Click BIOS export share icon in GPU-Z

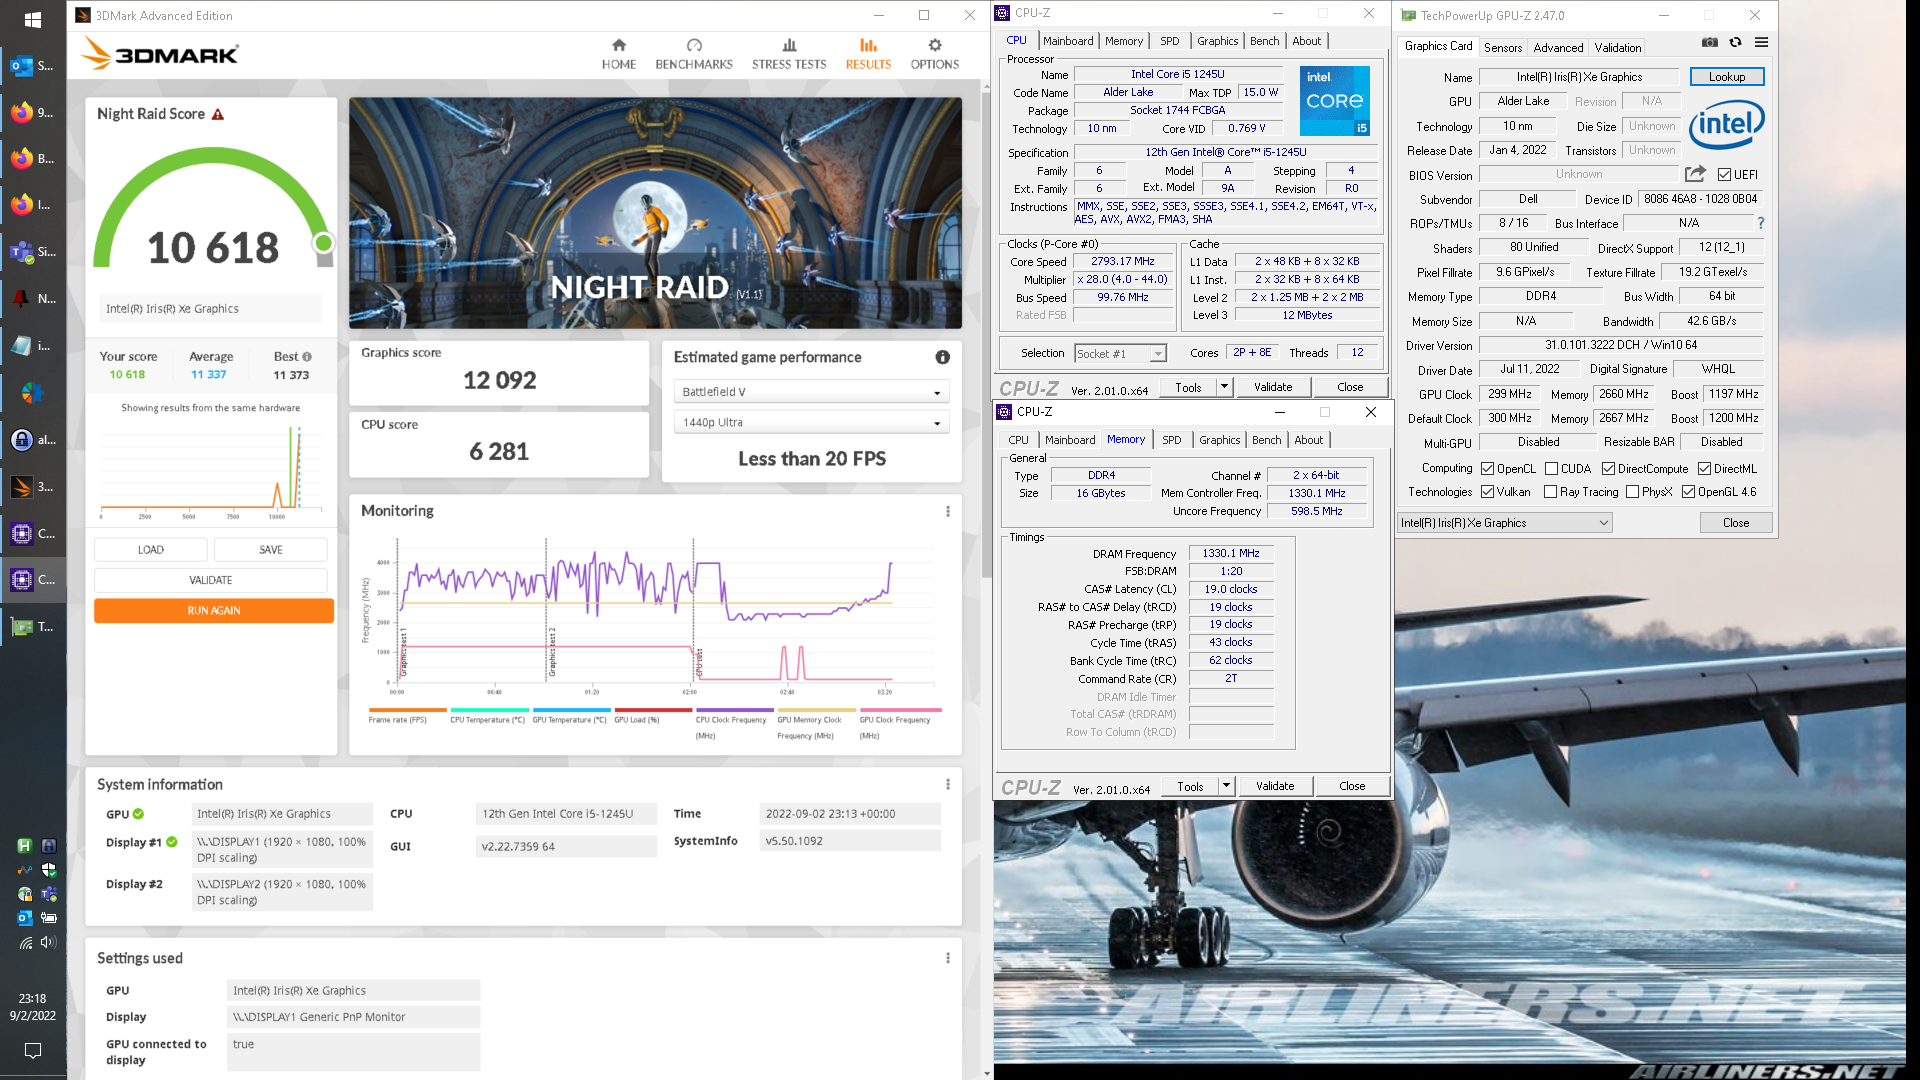pos(1695,174)
